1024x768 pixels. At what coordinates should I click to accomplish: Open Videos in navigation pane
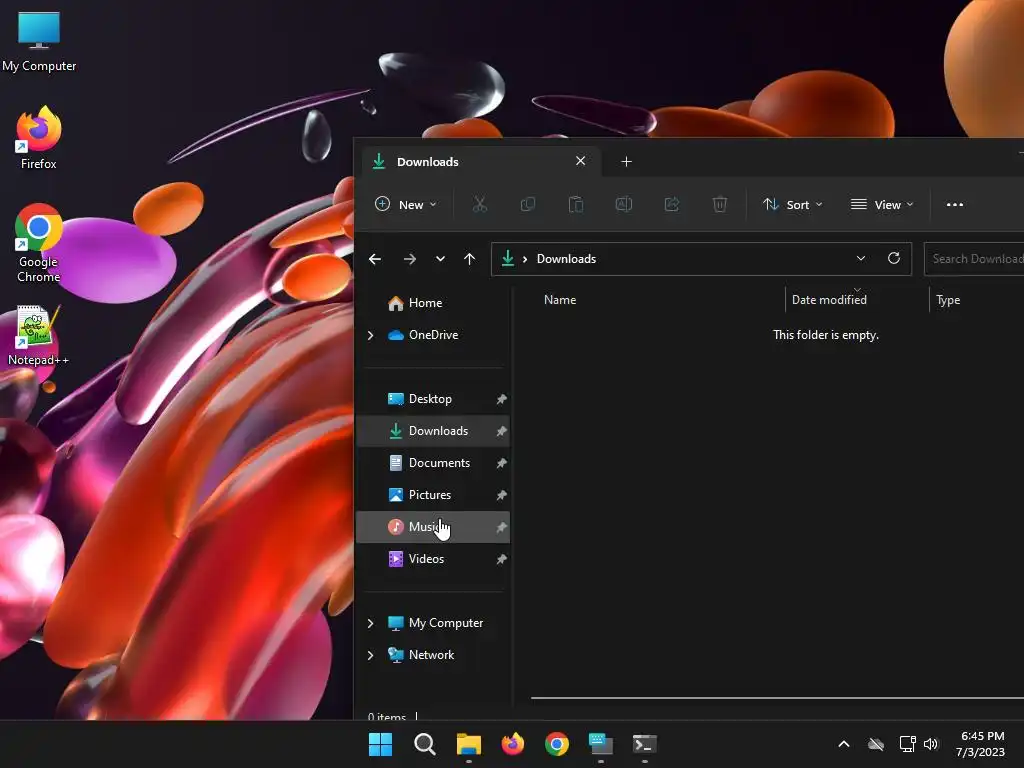434,559
